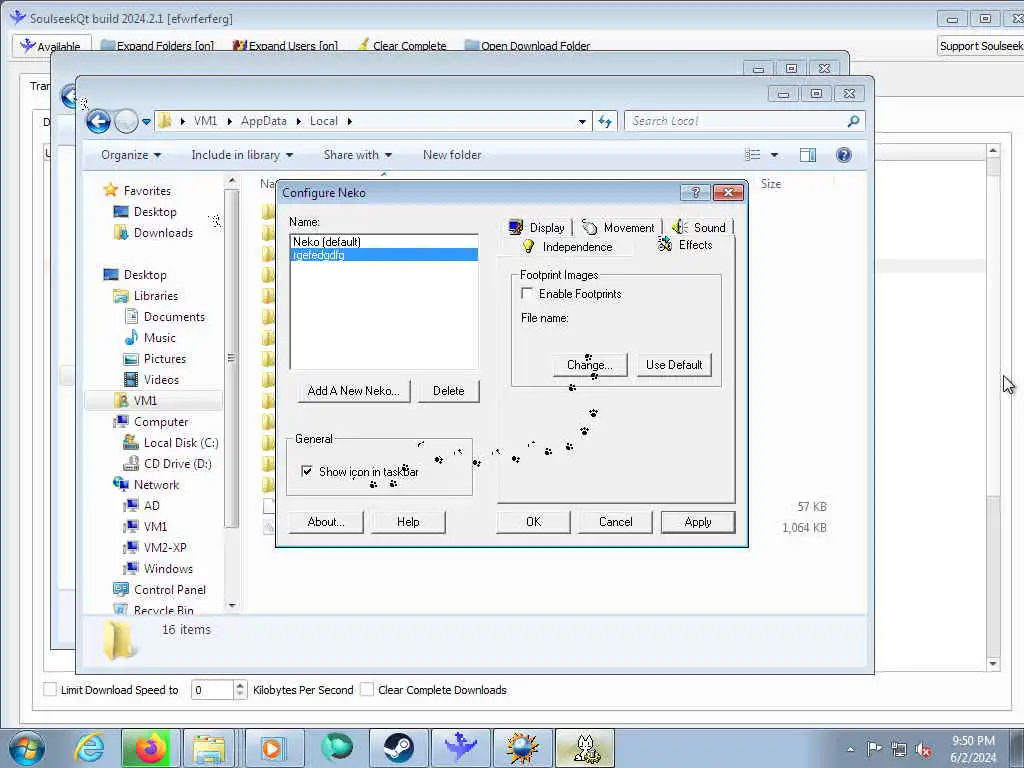Open Steam from the taskbar

pyautogui.click(x=398, y=748)
